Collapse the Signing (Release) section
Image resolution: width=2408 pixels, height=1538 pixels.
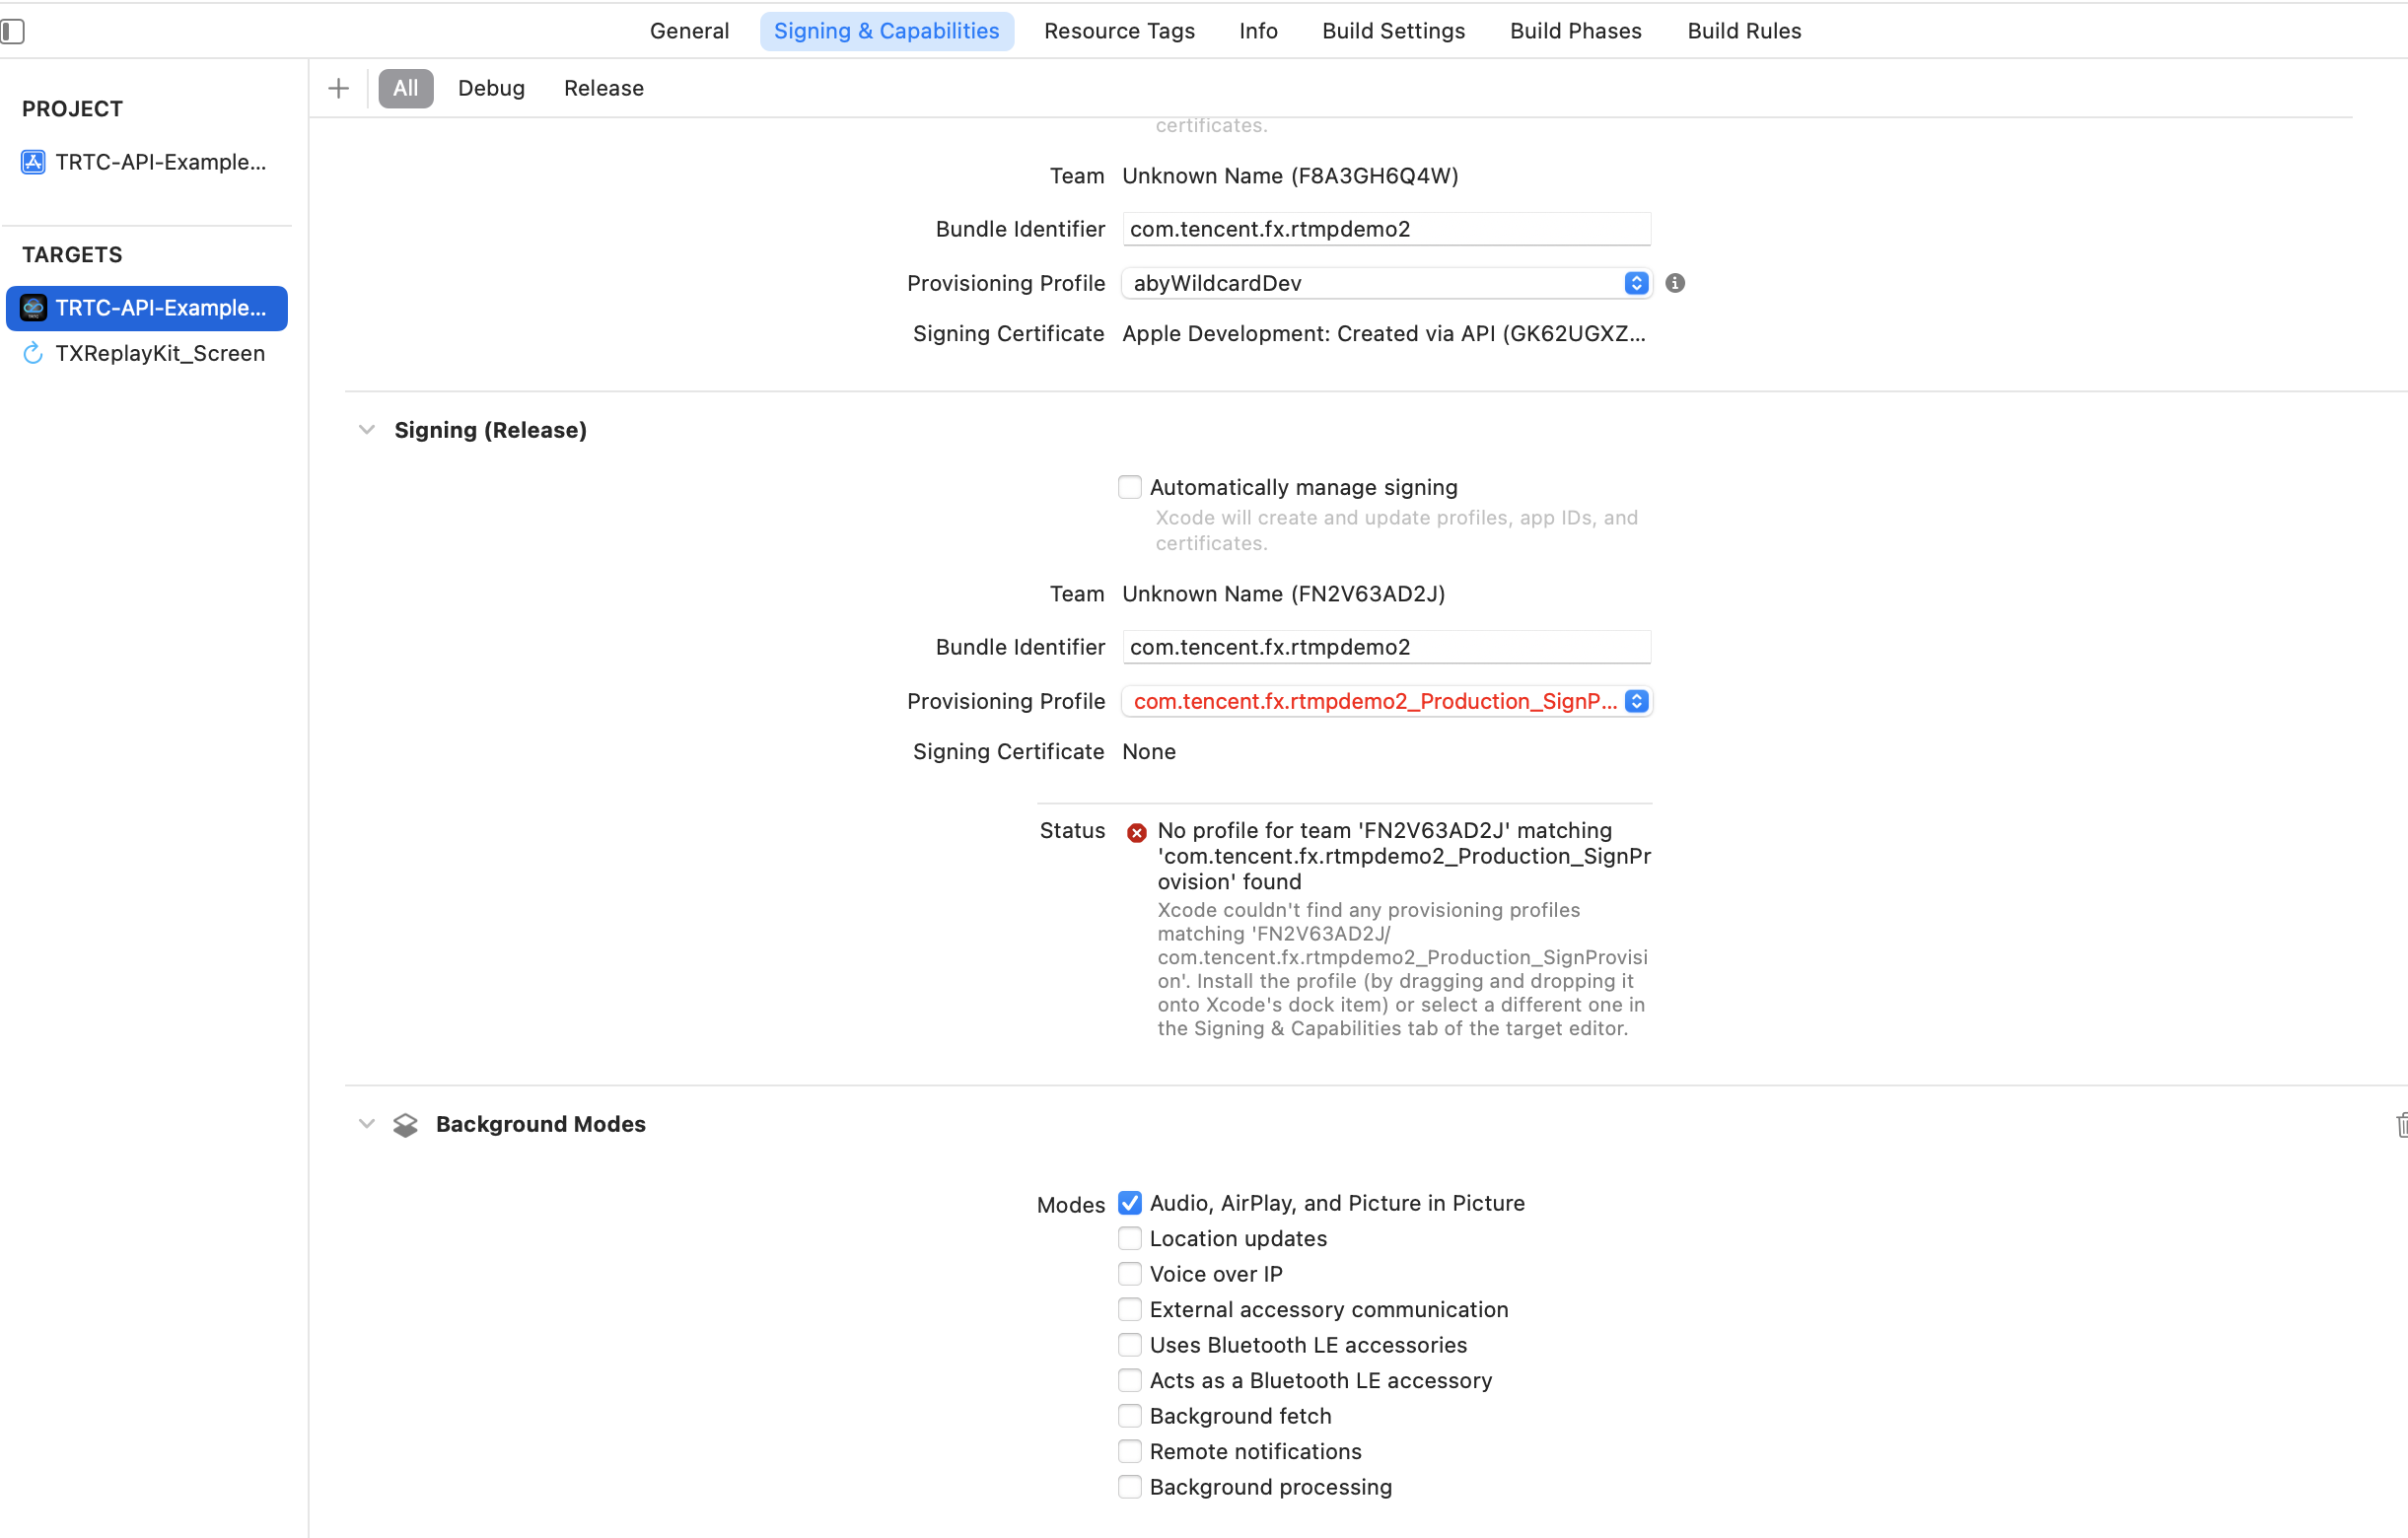coord(367,430)
